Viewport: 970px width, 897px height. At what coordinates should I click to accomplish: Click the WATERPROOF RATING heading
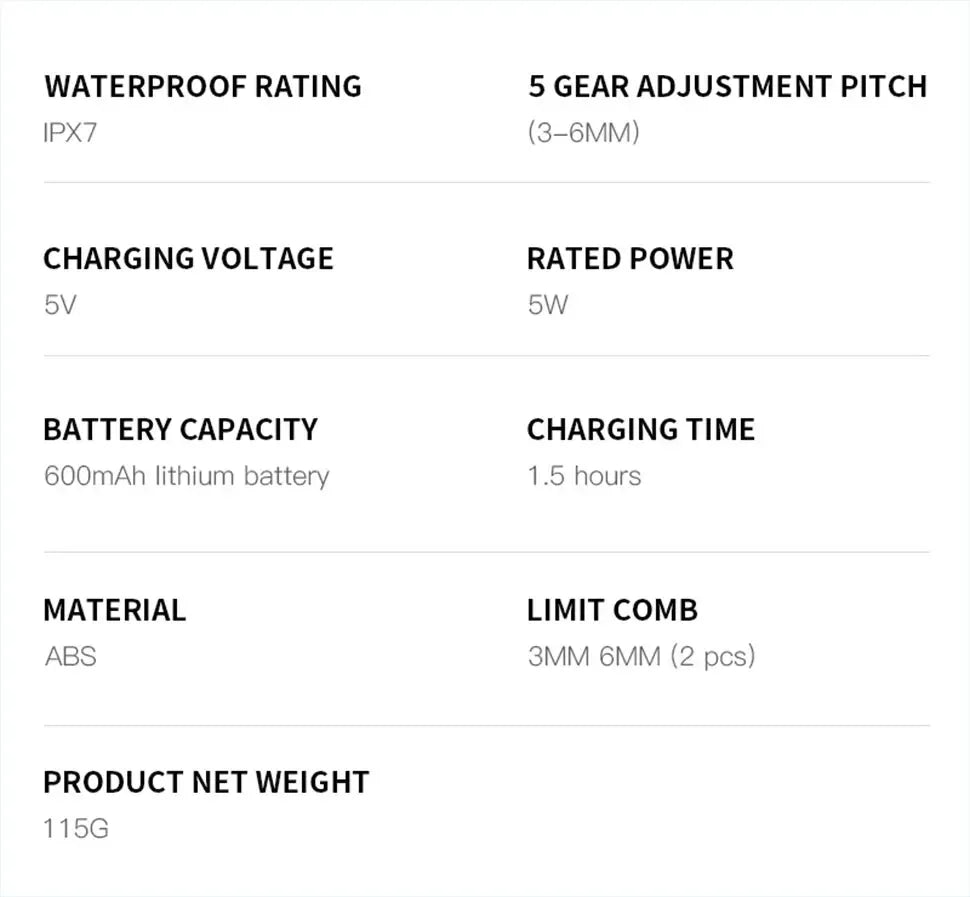(x=202, y=86)
